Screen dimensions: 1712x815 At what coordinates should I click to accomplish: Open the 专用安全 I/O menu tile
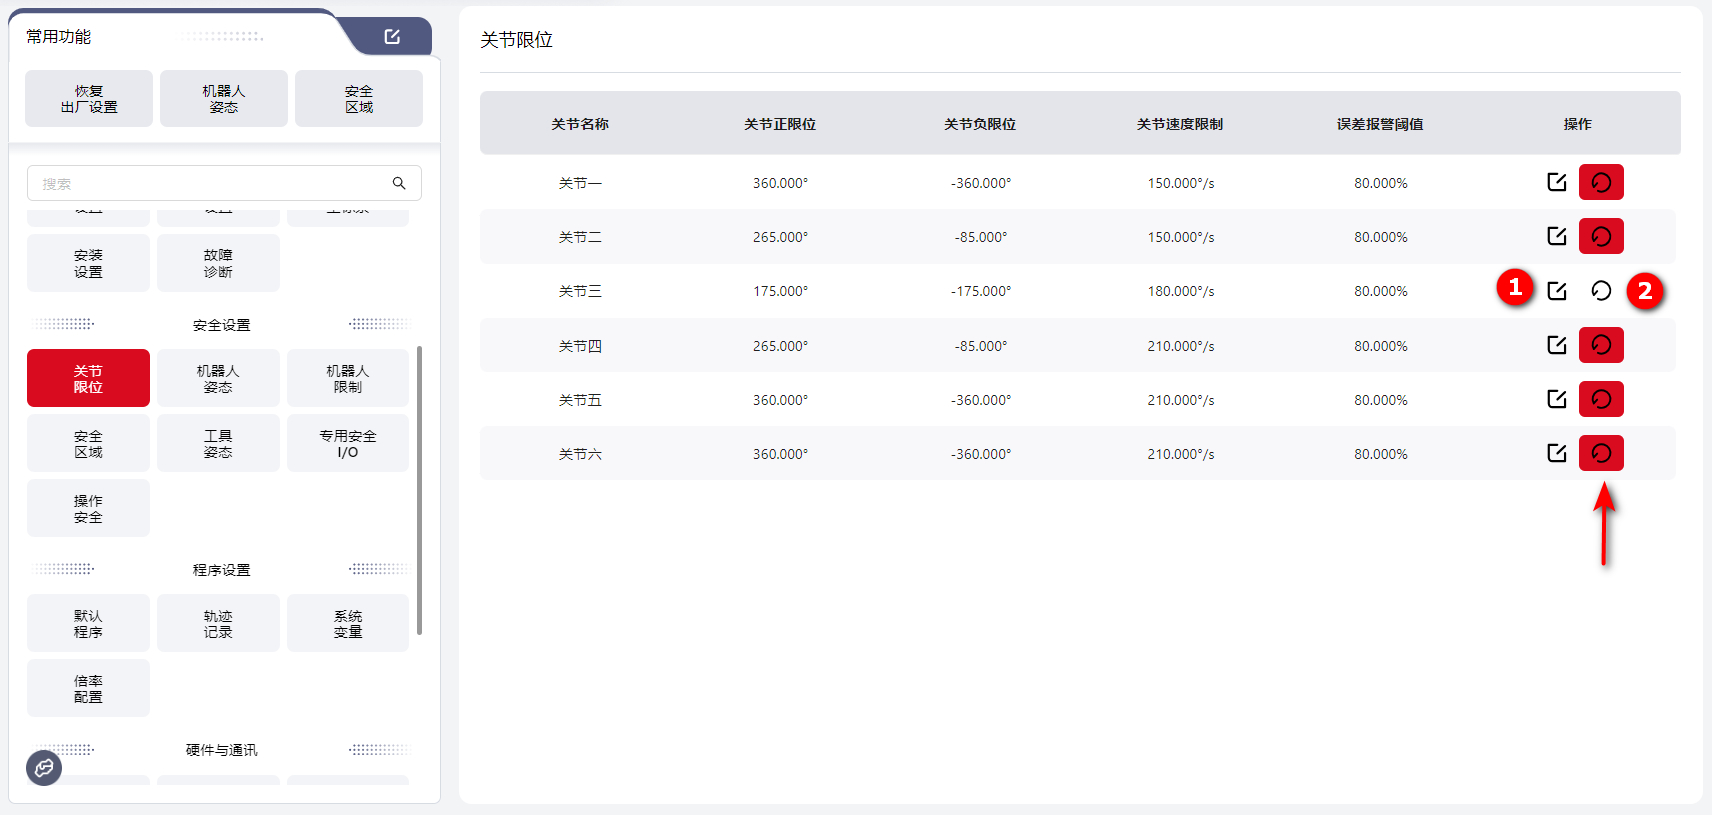point(347,443)
